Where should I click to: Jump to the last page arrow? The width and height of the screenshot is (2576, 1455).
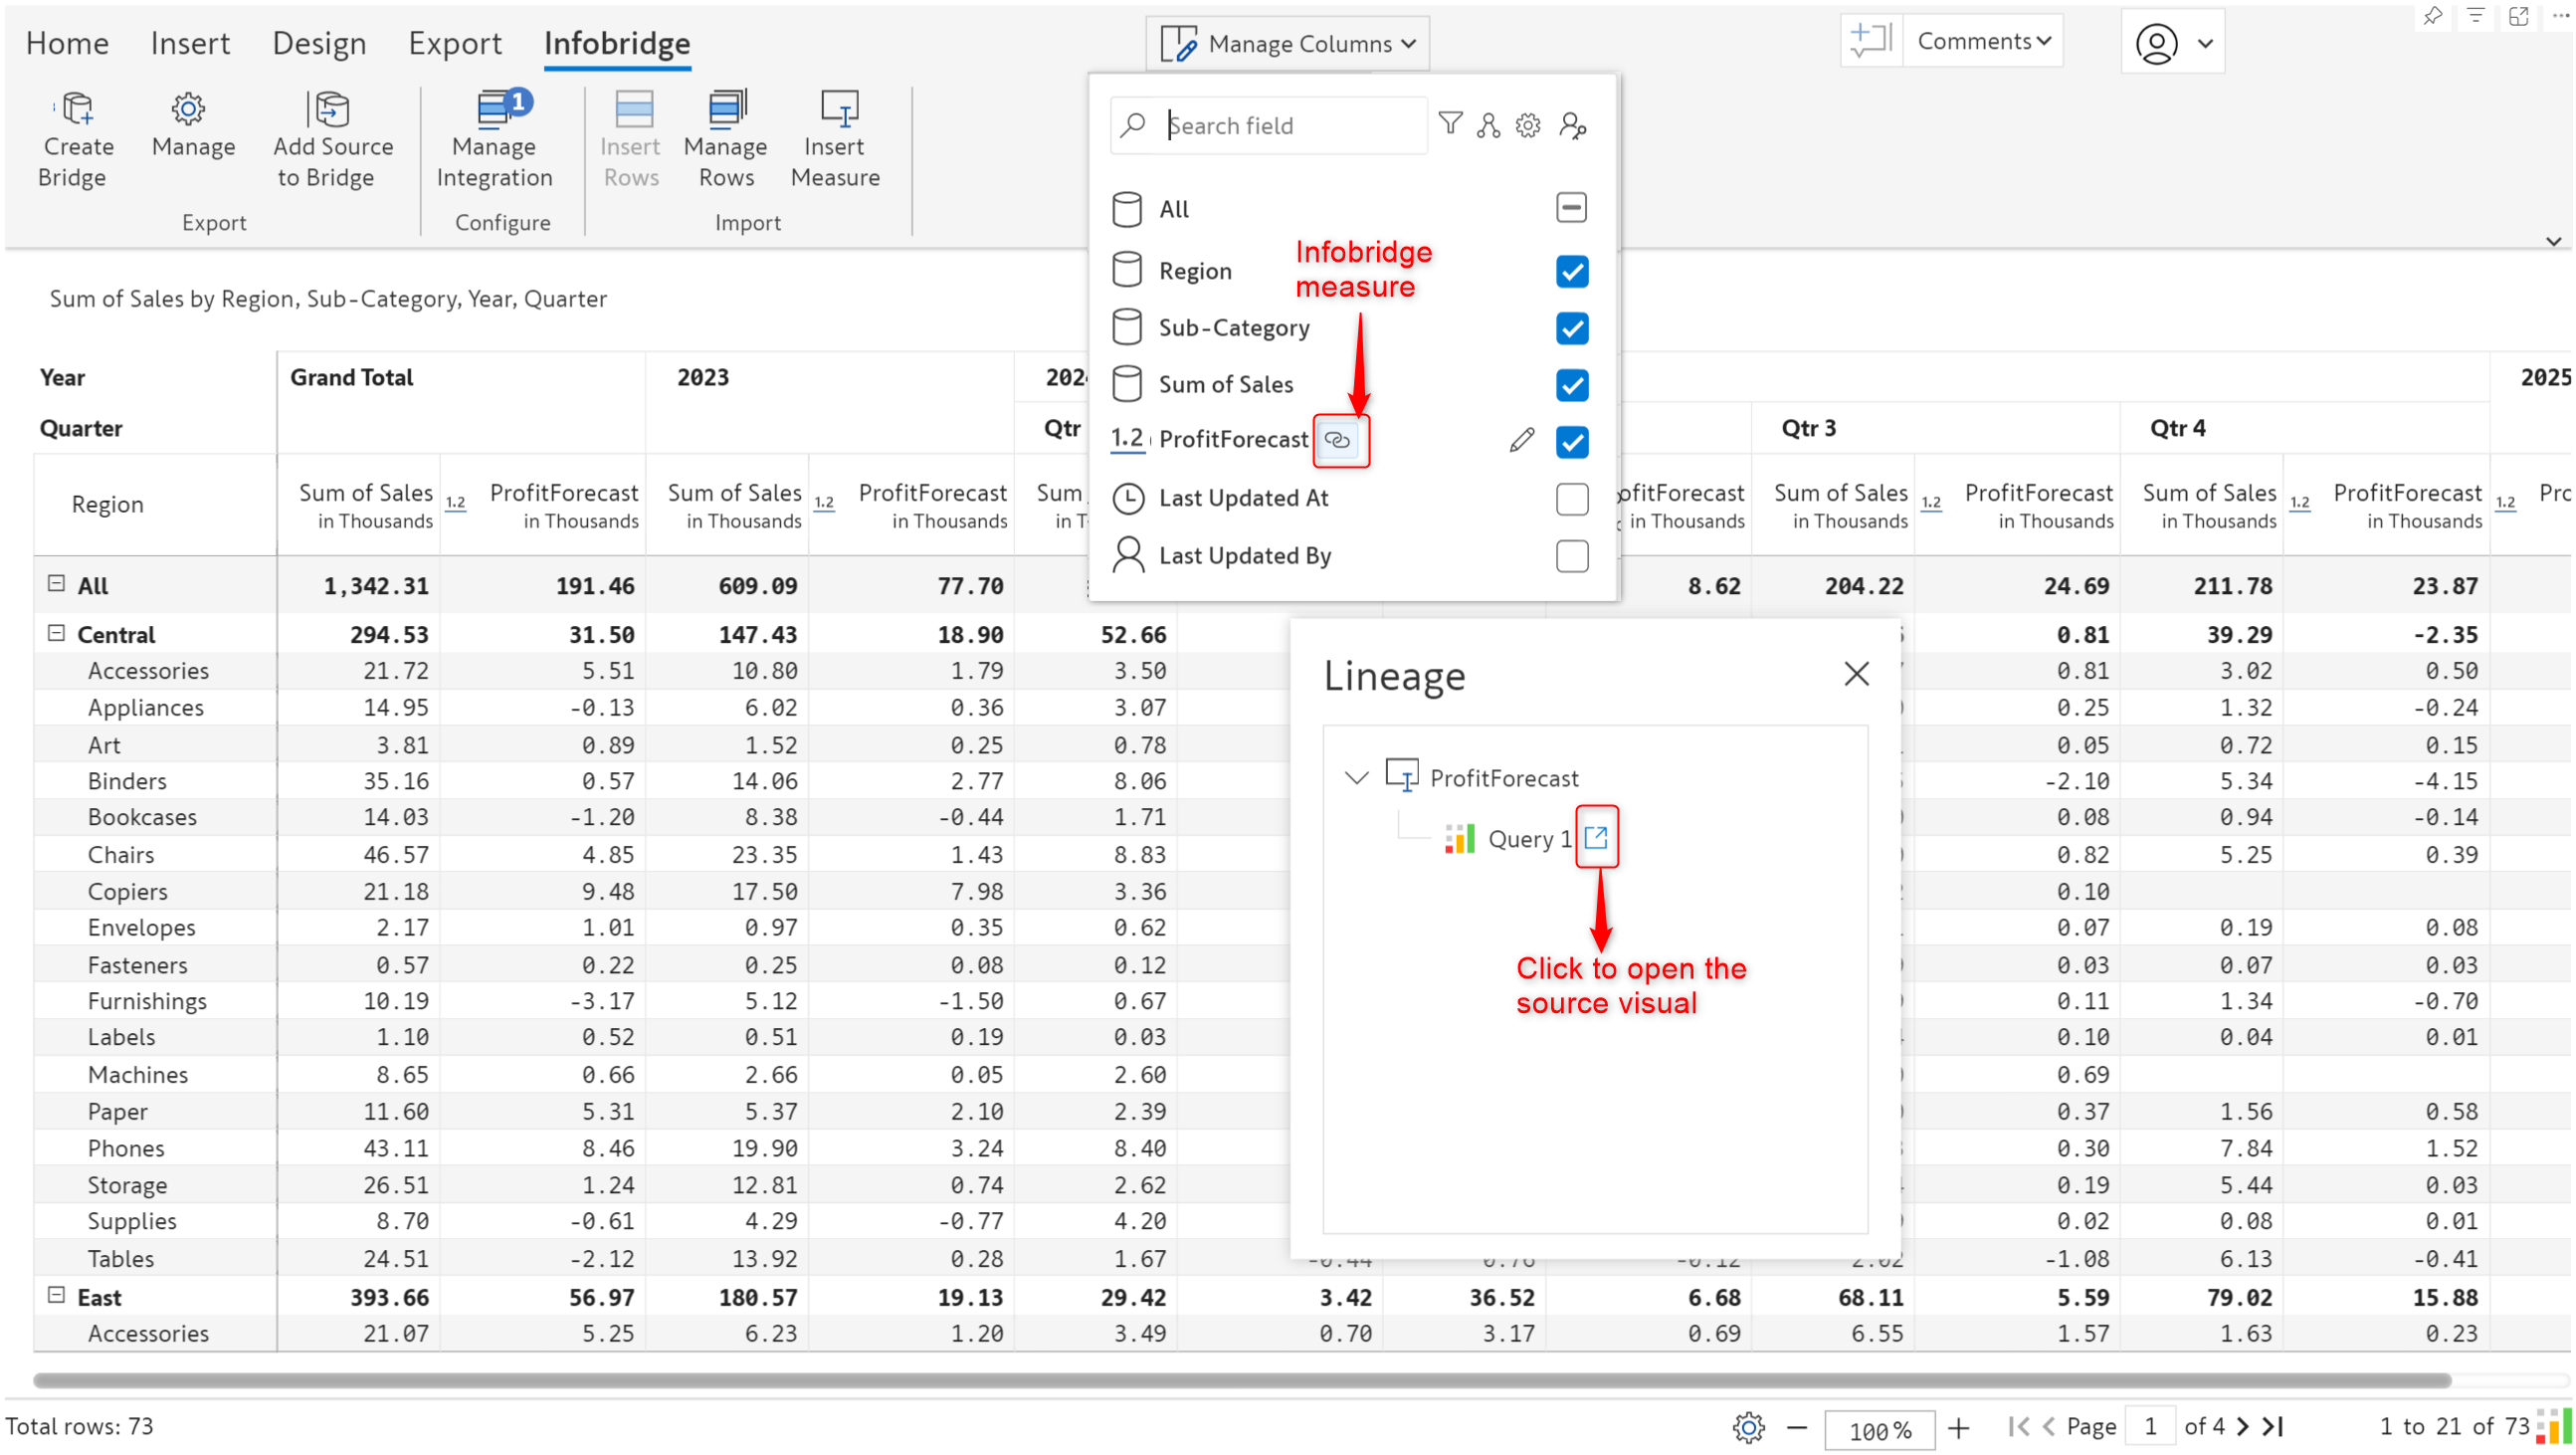coord(2273,1426)
